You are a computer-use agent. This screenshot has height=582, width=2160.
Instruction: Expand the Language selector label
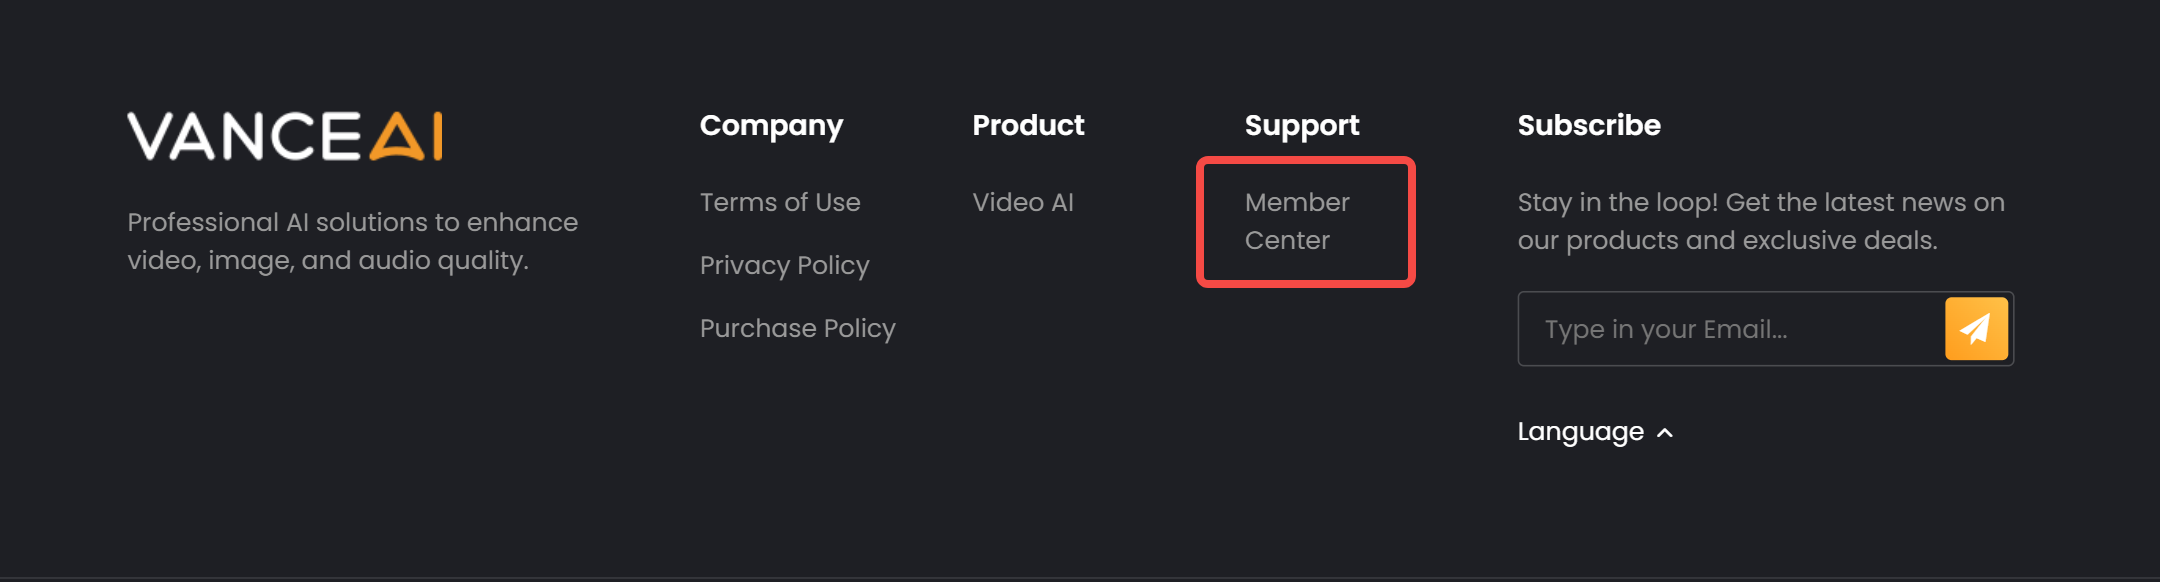pyautogui.click(x=1580, y=431)
